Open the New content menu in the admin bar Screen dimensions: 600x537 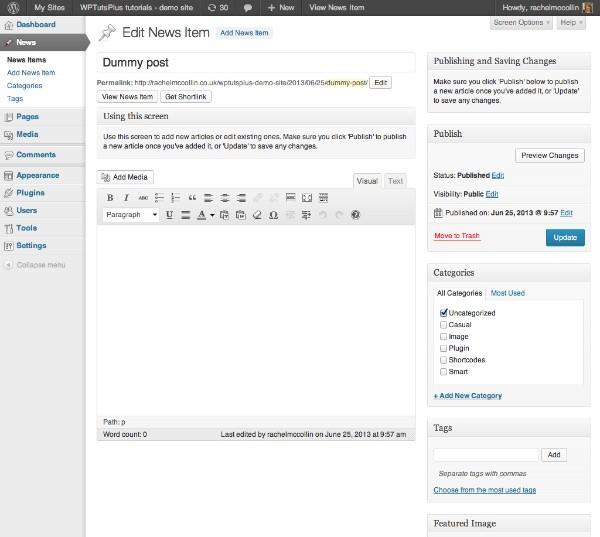pyautogui.click(x=281, y=8)
